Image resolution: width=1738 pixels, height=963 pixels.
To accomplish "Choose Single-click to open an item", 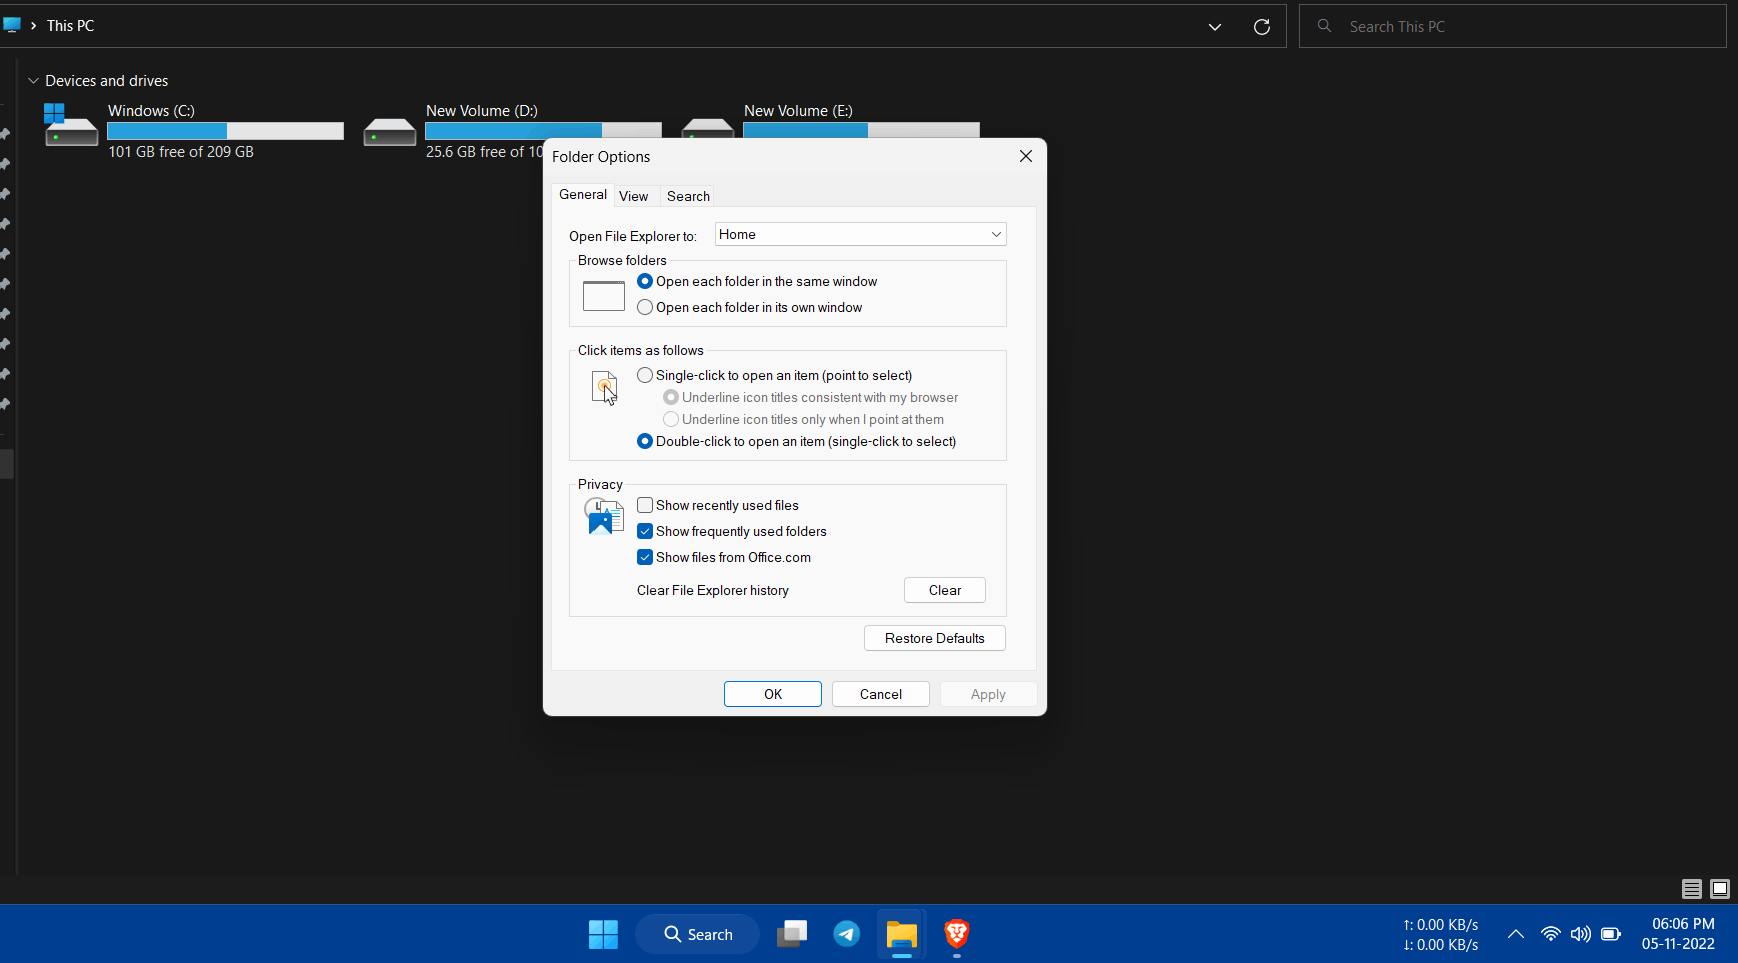I will [775, 376].
